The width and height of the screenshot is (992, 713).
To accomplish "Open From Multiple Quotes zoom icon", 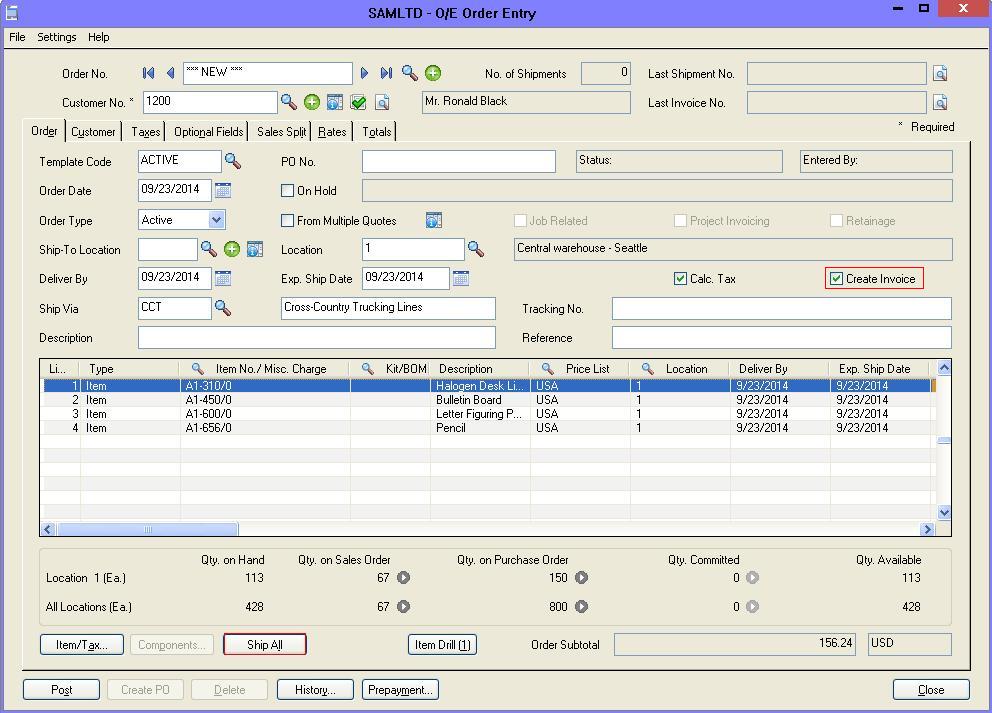I will (x=434, y=220).
